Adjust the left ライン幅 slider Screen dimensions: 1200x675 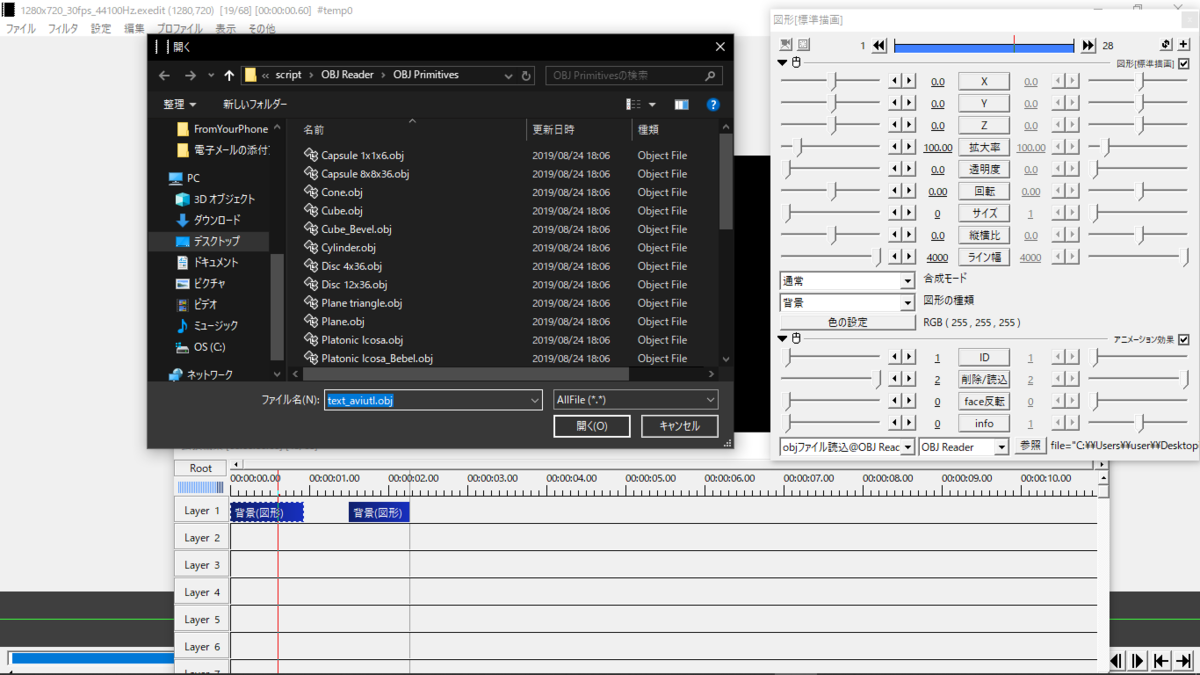pyautogui.click(x=831, y=257)
